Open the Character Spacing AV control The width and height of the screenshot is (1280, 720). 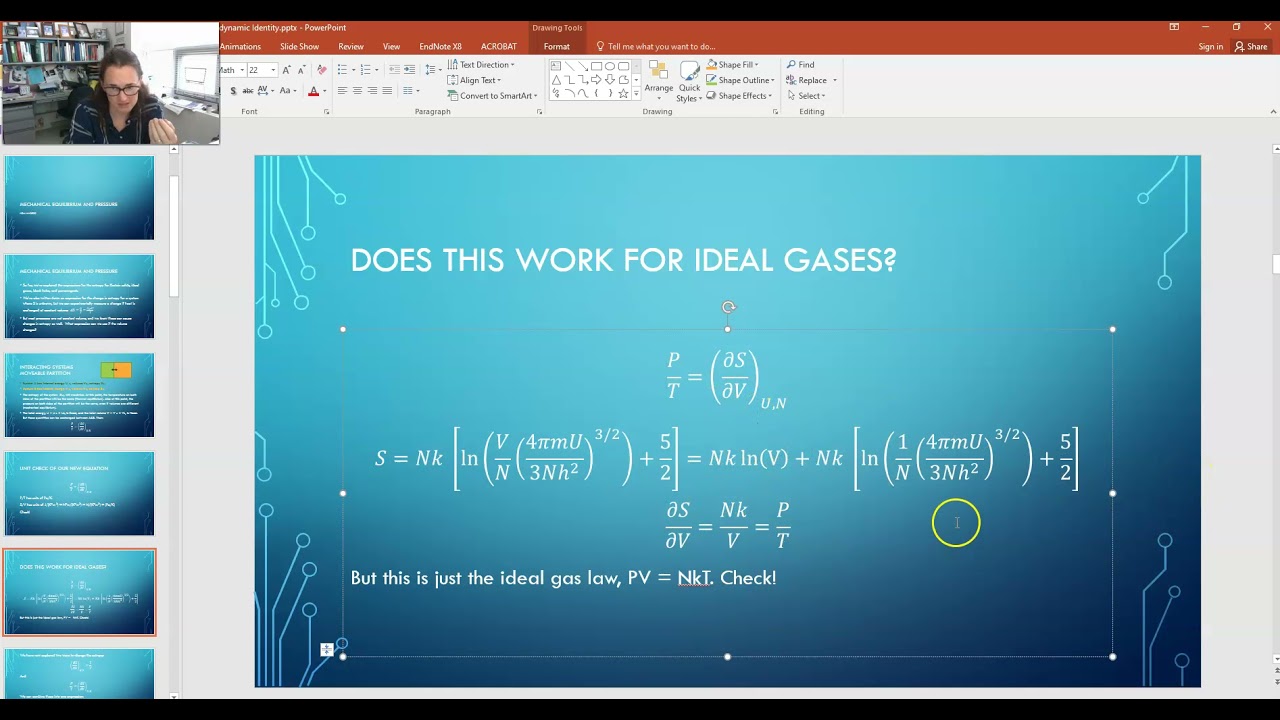[x=264, y=90]
